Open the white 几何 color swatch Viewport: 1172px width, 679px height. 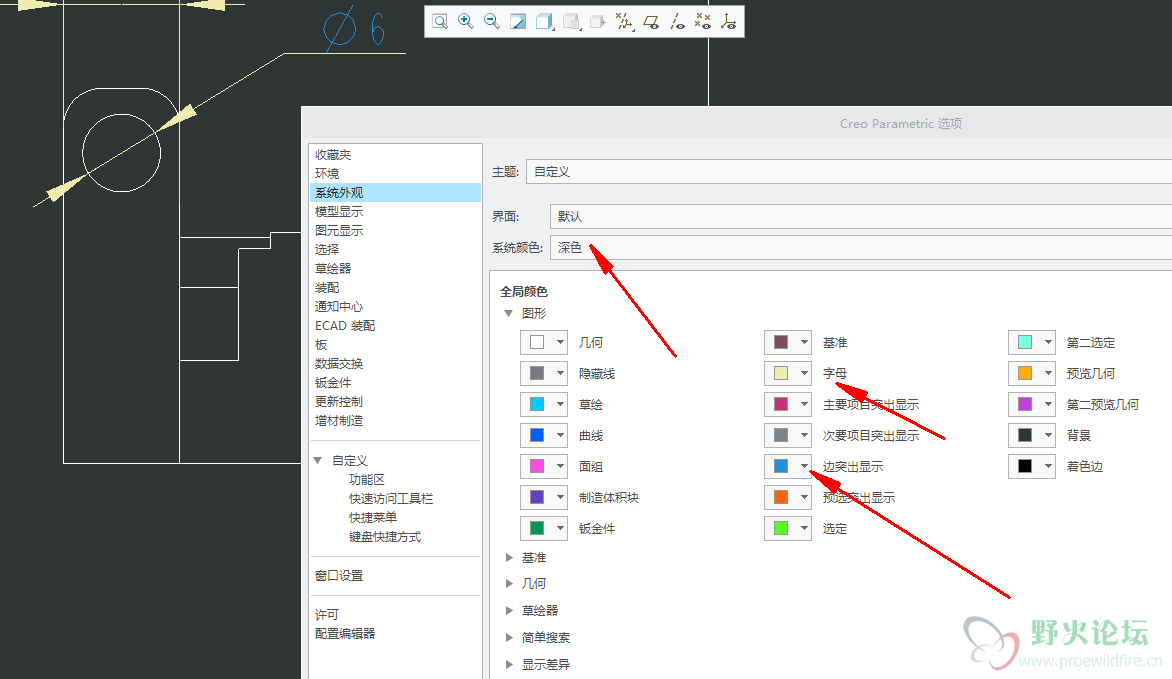543,342
